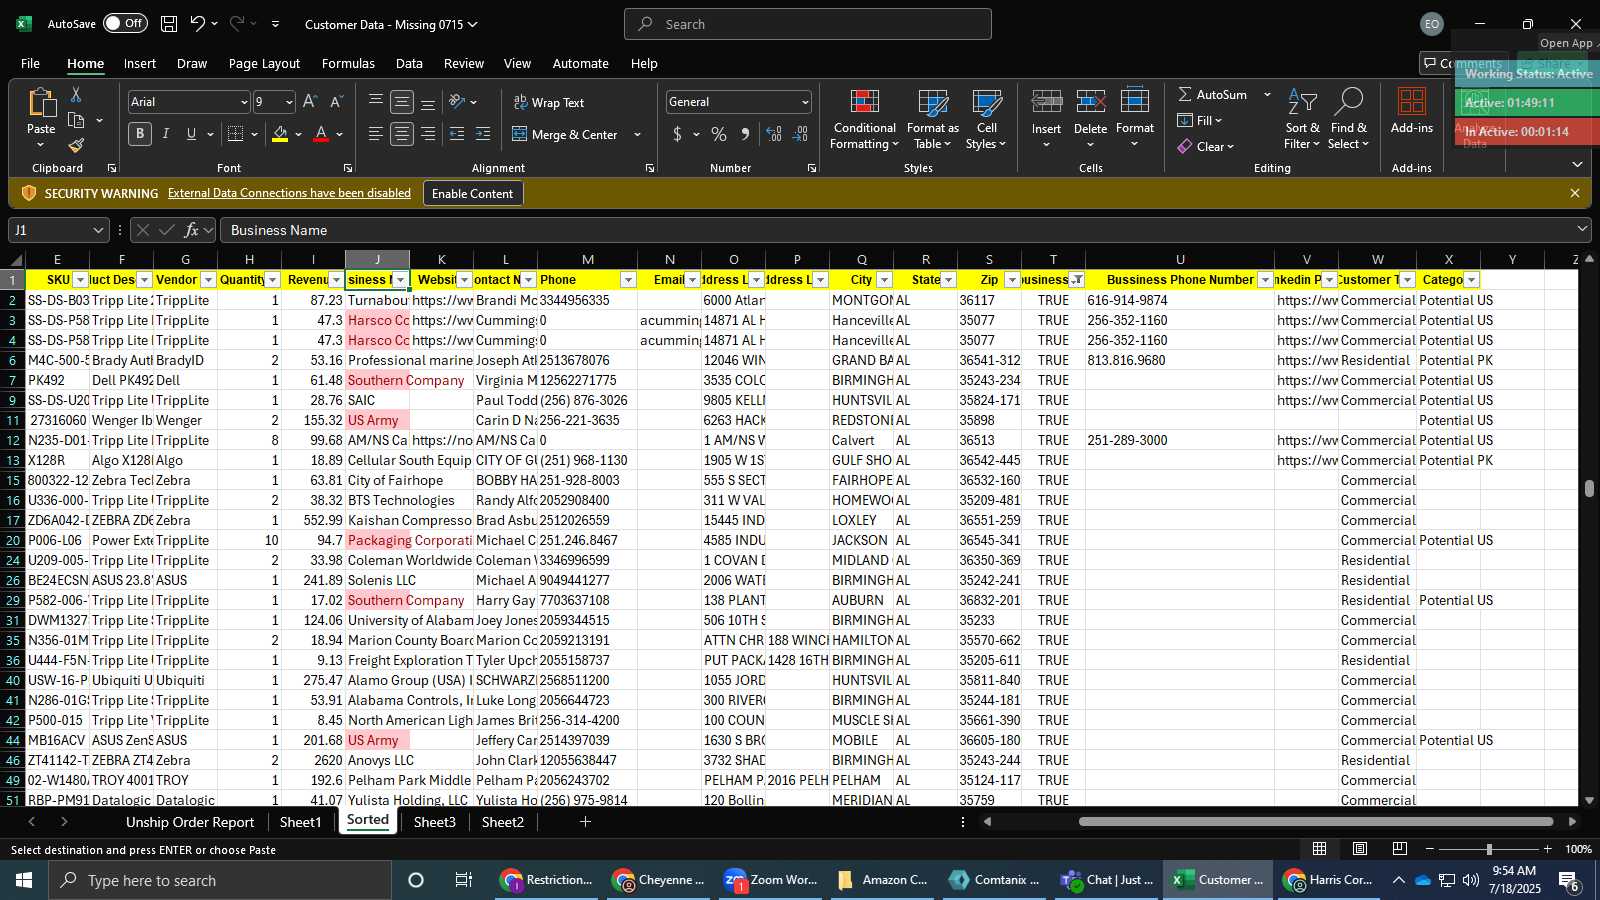Expand the formula bar
This screenshot has height=900, width=1600.
[x=1582, y=229]
